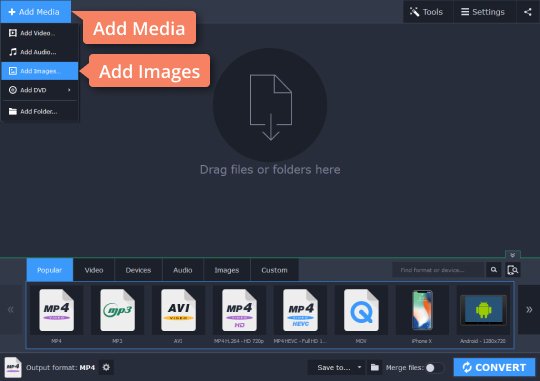Click the file drop zone icon
The height and width of the screenshot is (381, 540).
tap(270, 105)
